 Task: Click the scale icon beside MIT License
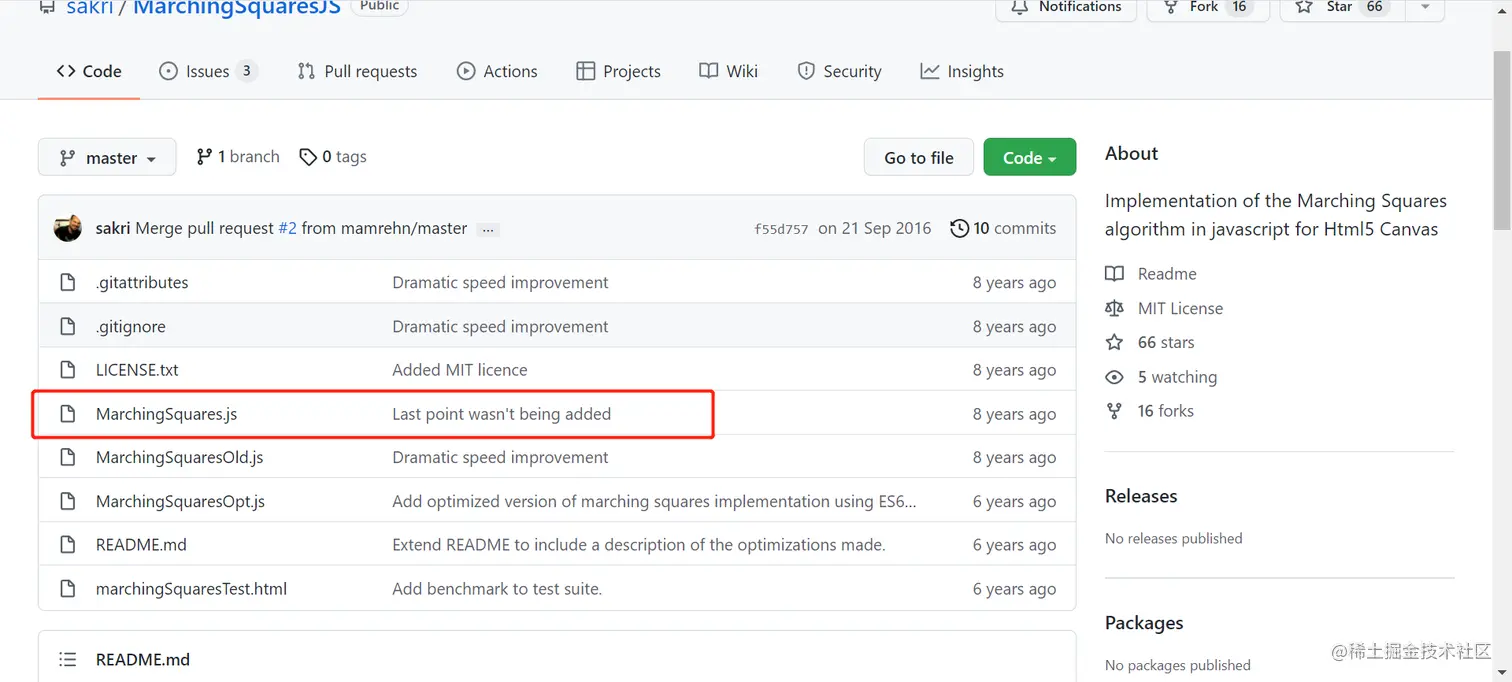[x=1114, y=308]
